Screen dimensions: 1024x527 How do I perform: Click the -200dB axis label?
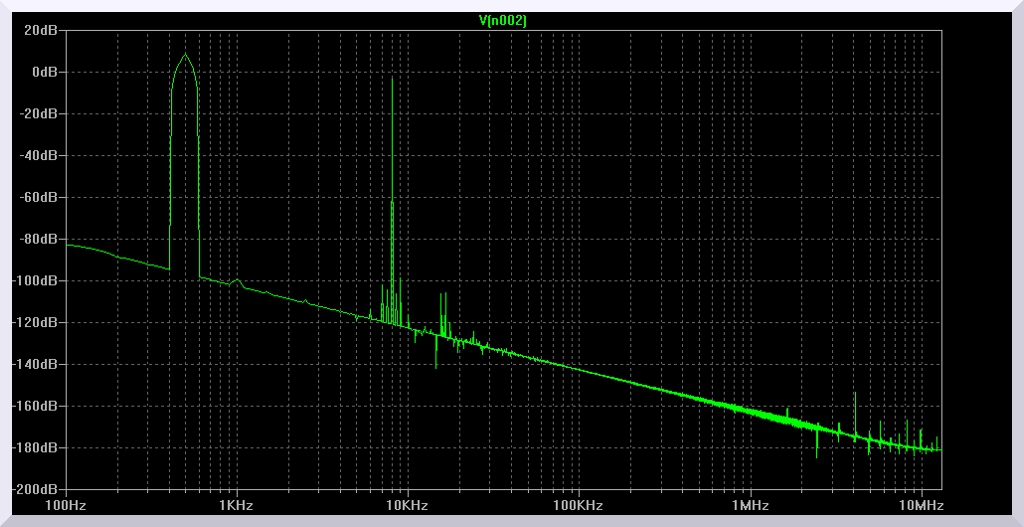[x=37, y=490]
